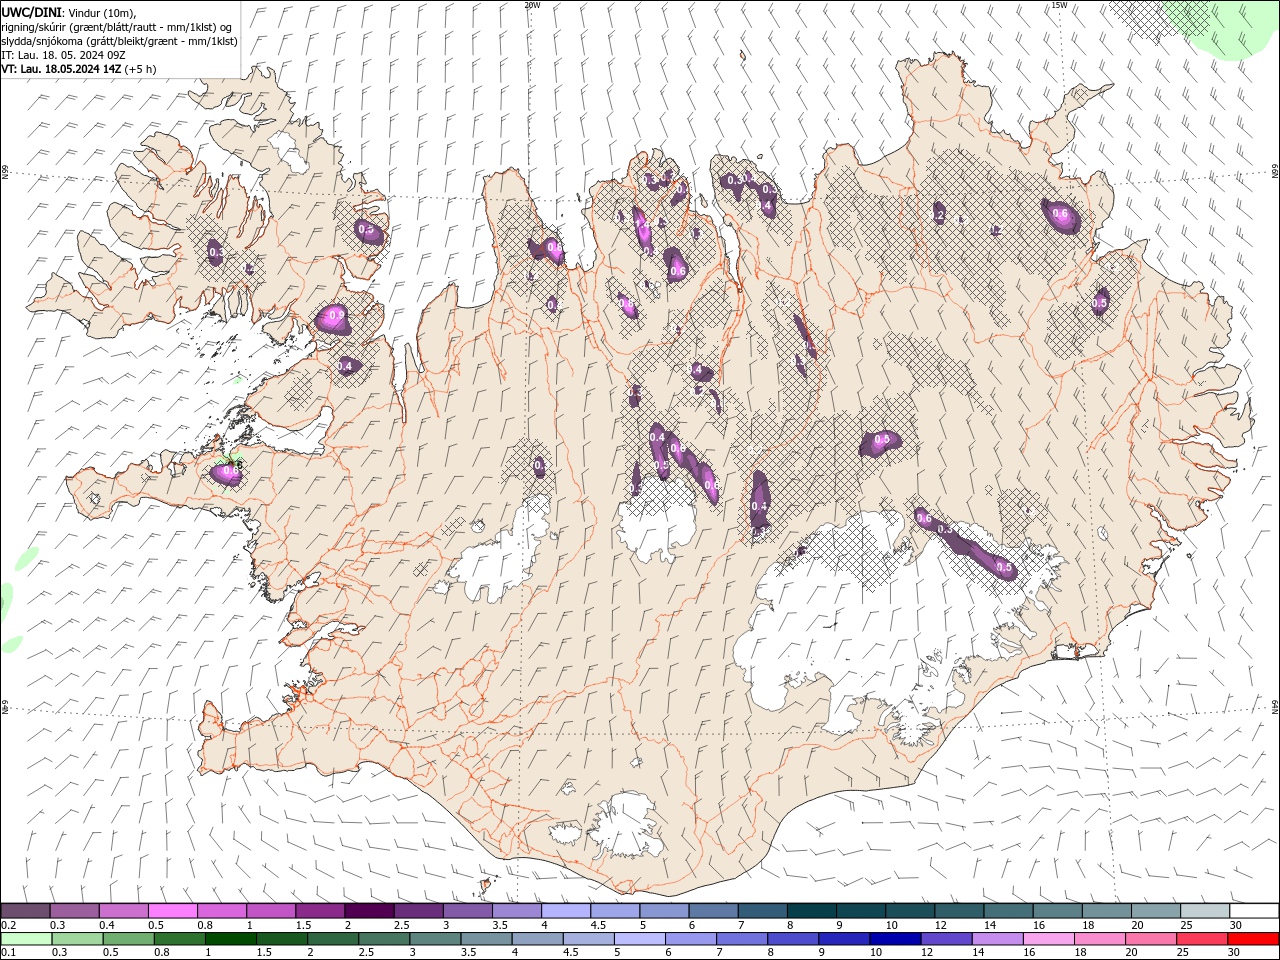Choose the 0.4 orchid swatch in top legend row
The height and width of the screenshot is (960, 1280).
123,911
